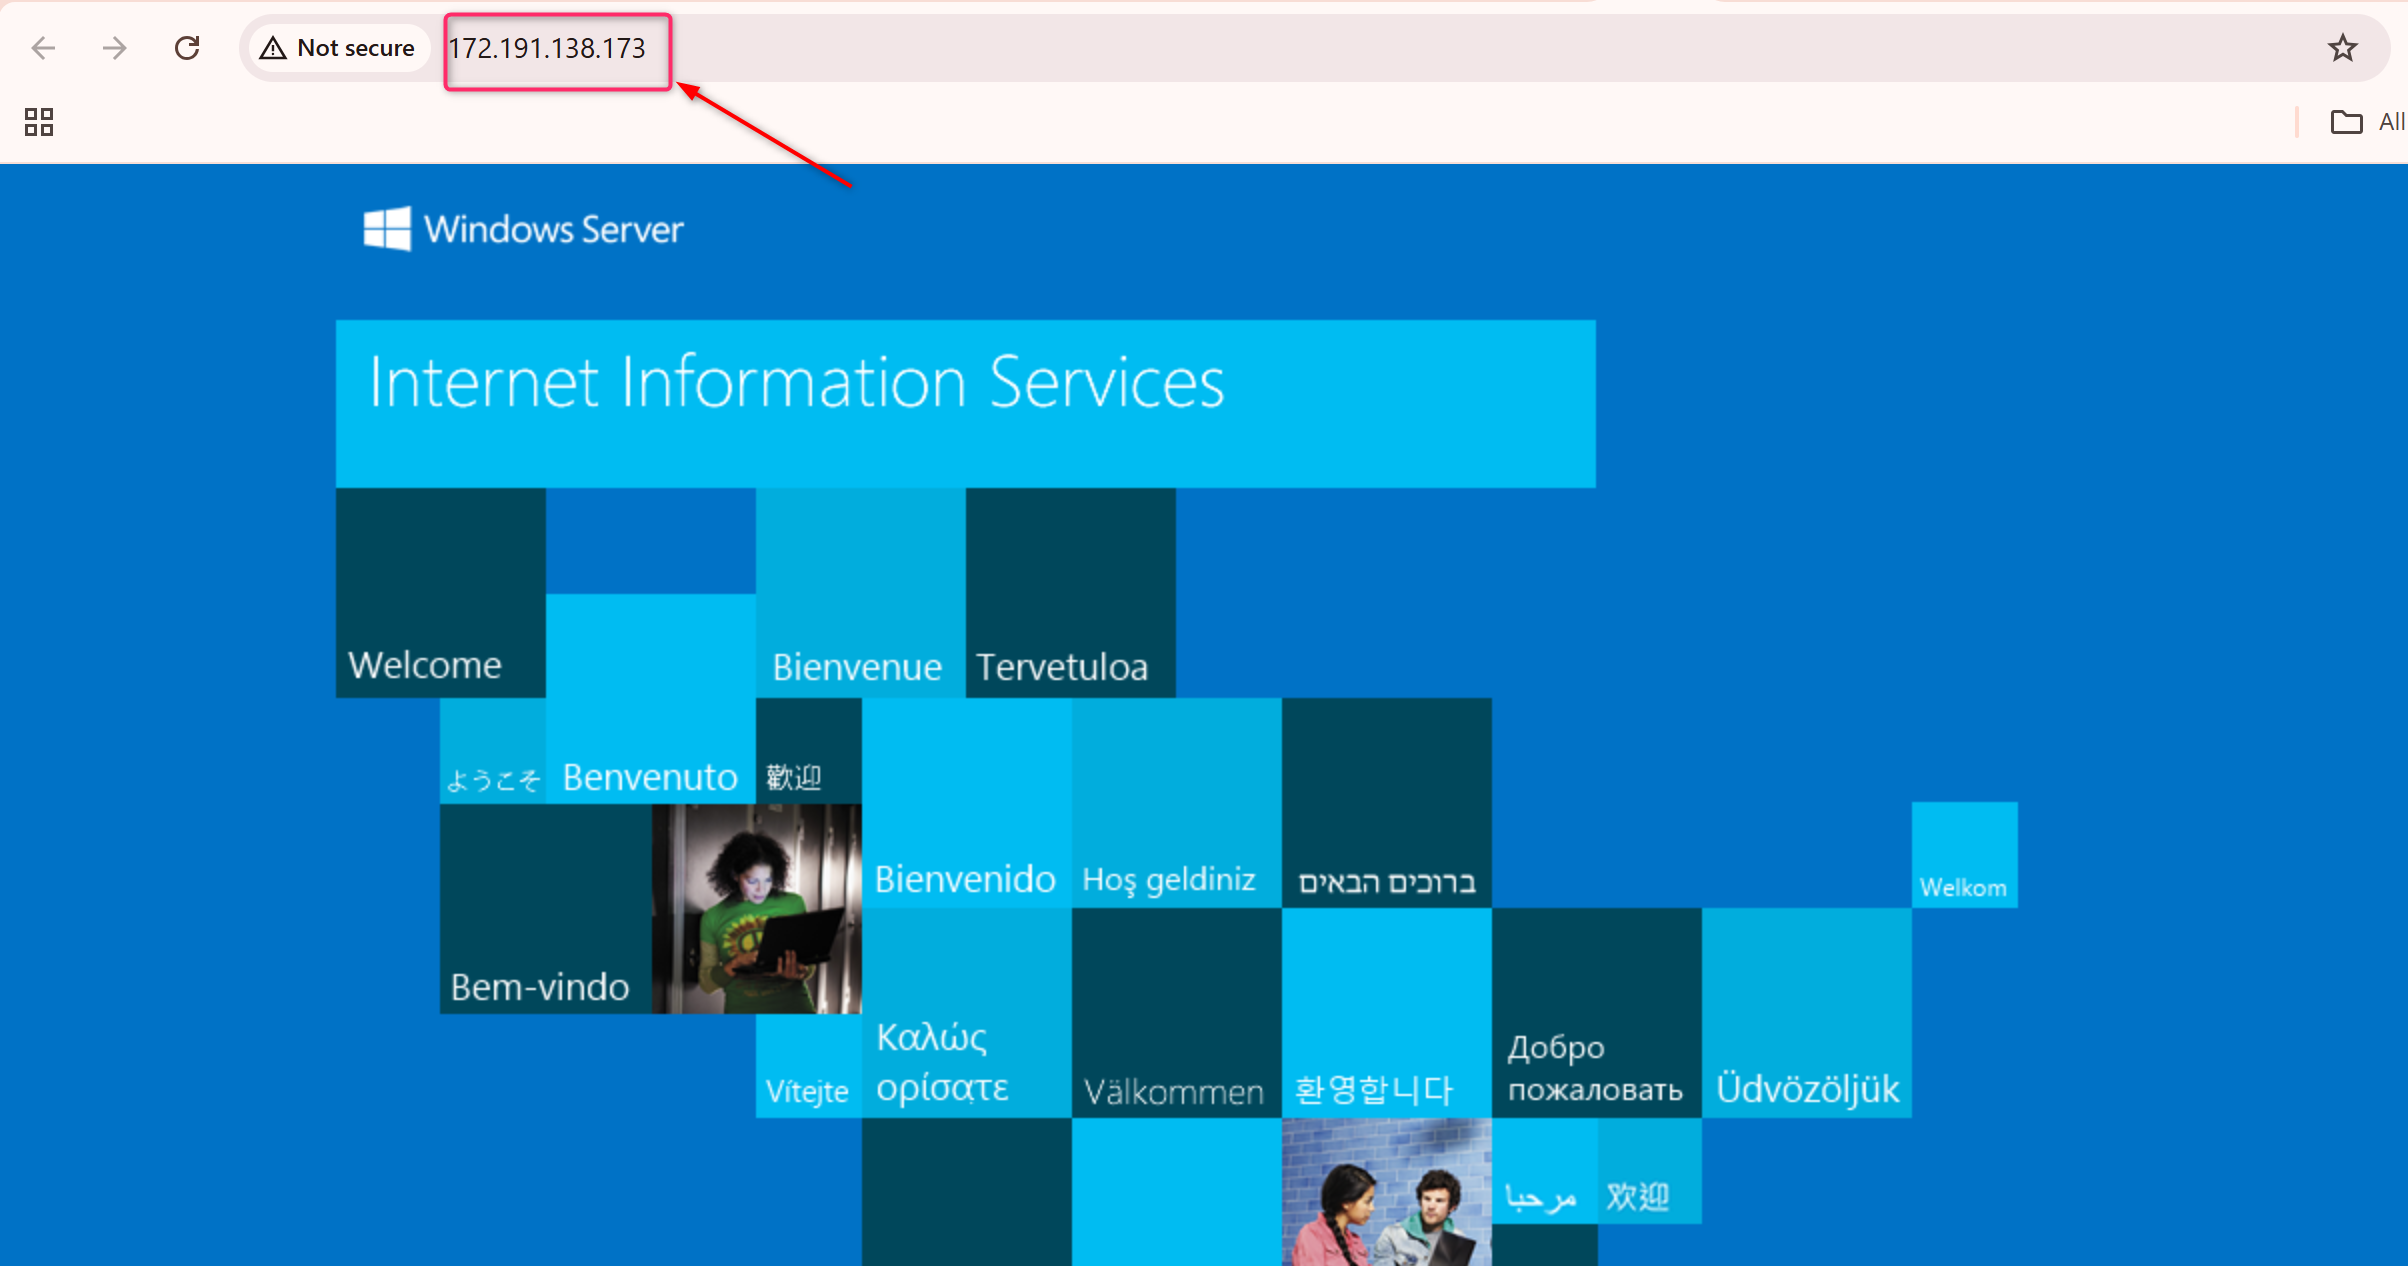The image size is (2408, 1266).
Task: Click the Bienvenido tile
Action: pos(967,803)
